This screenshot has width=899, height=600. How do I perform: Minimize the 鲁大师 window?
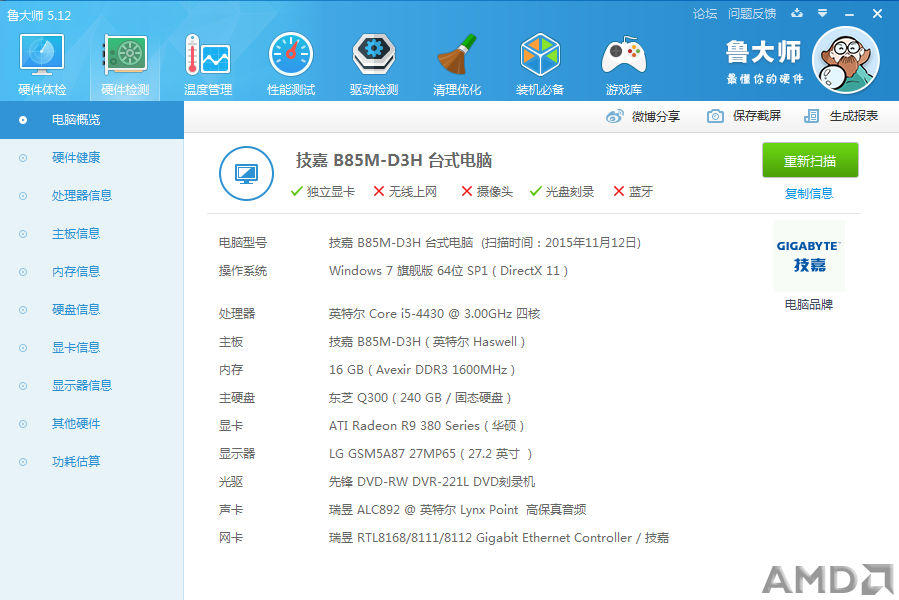[x=849, y=14]
